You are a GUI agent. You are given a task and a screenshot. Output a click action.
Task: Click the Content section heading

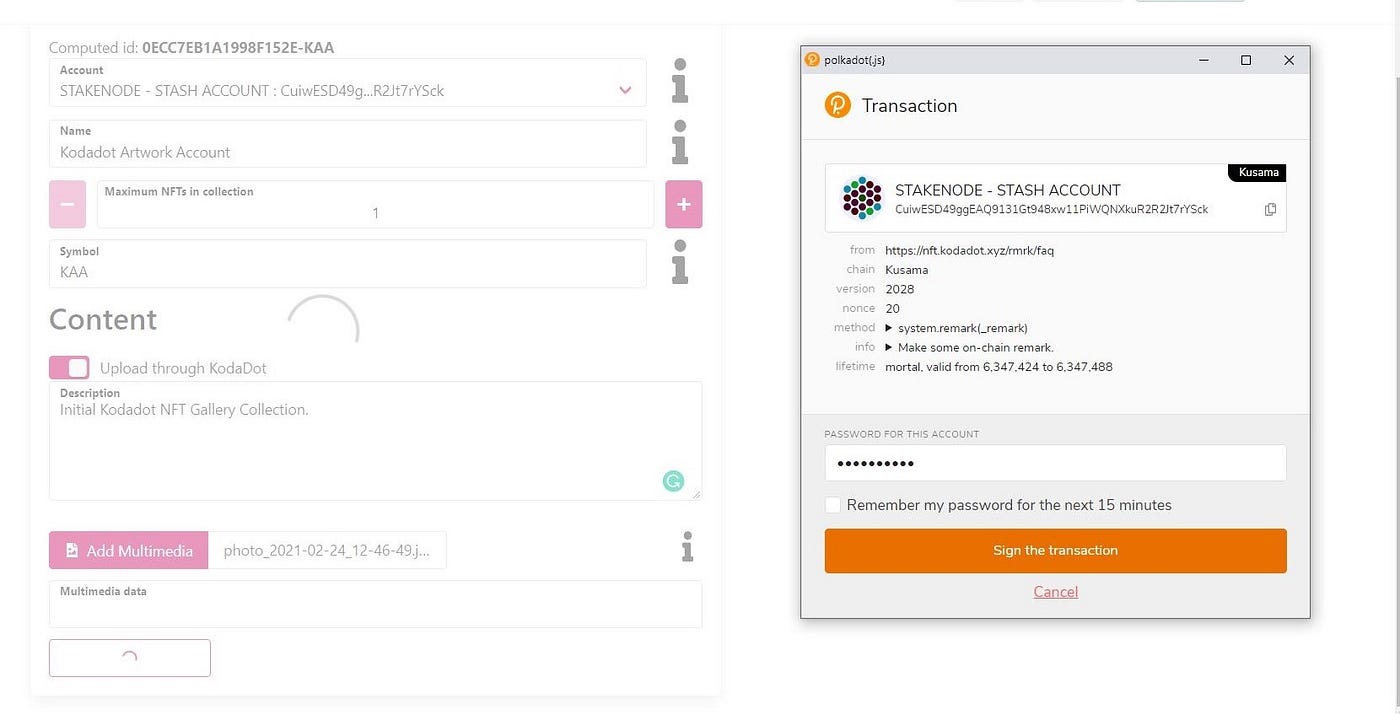(103, 319)
